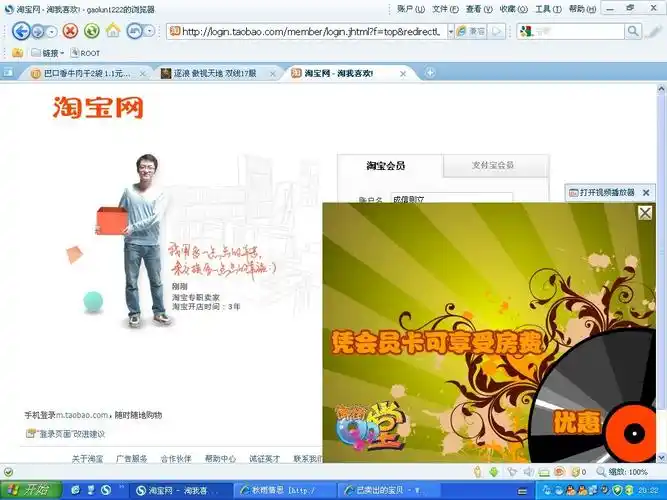Viewport: 667px width, 500px height.
Task: Click the 淘宝网 orange logo
Action: [98, 107]
